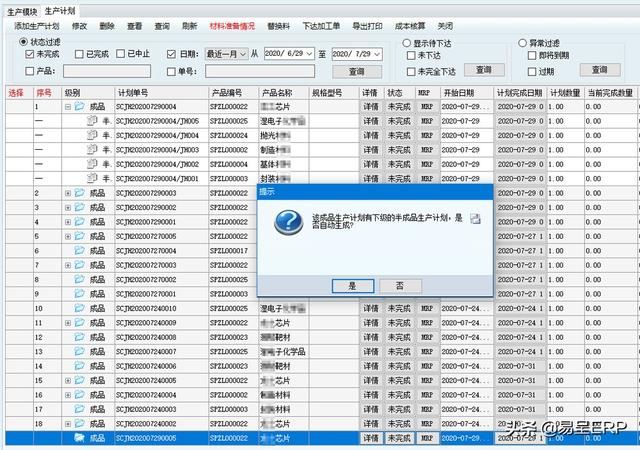
Task: Decline the dialog with the 否 button
Action: tap(400, 285)
